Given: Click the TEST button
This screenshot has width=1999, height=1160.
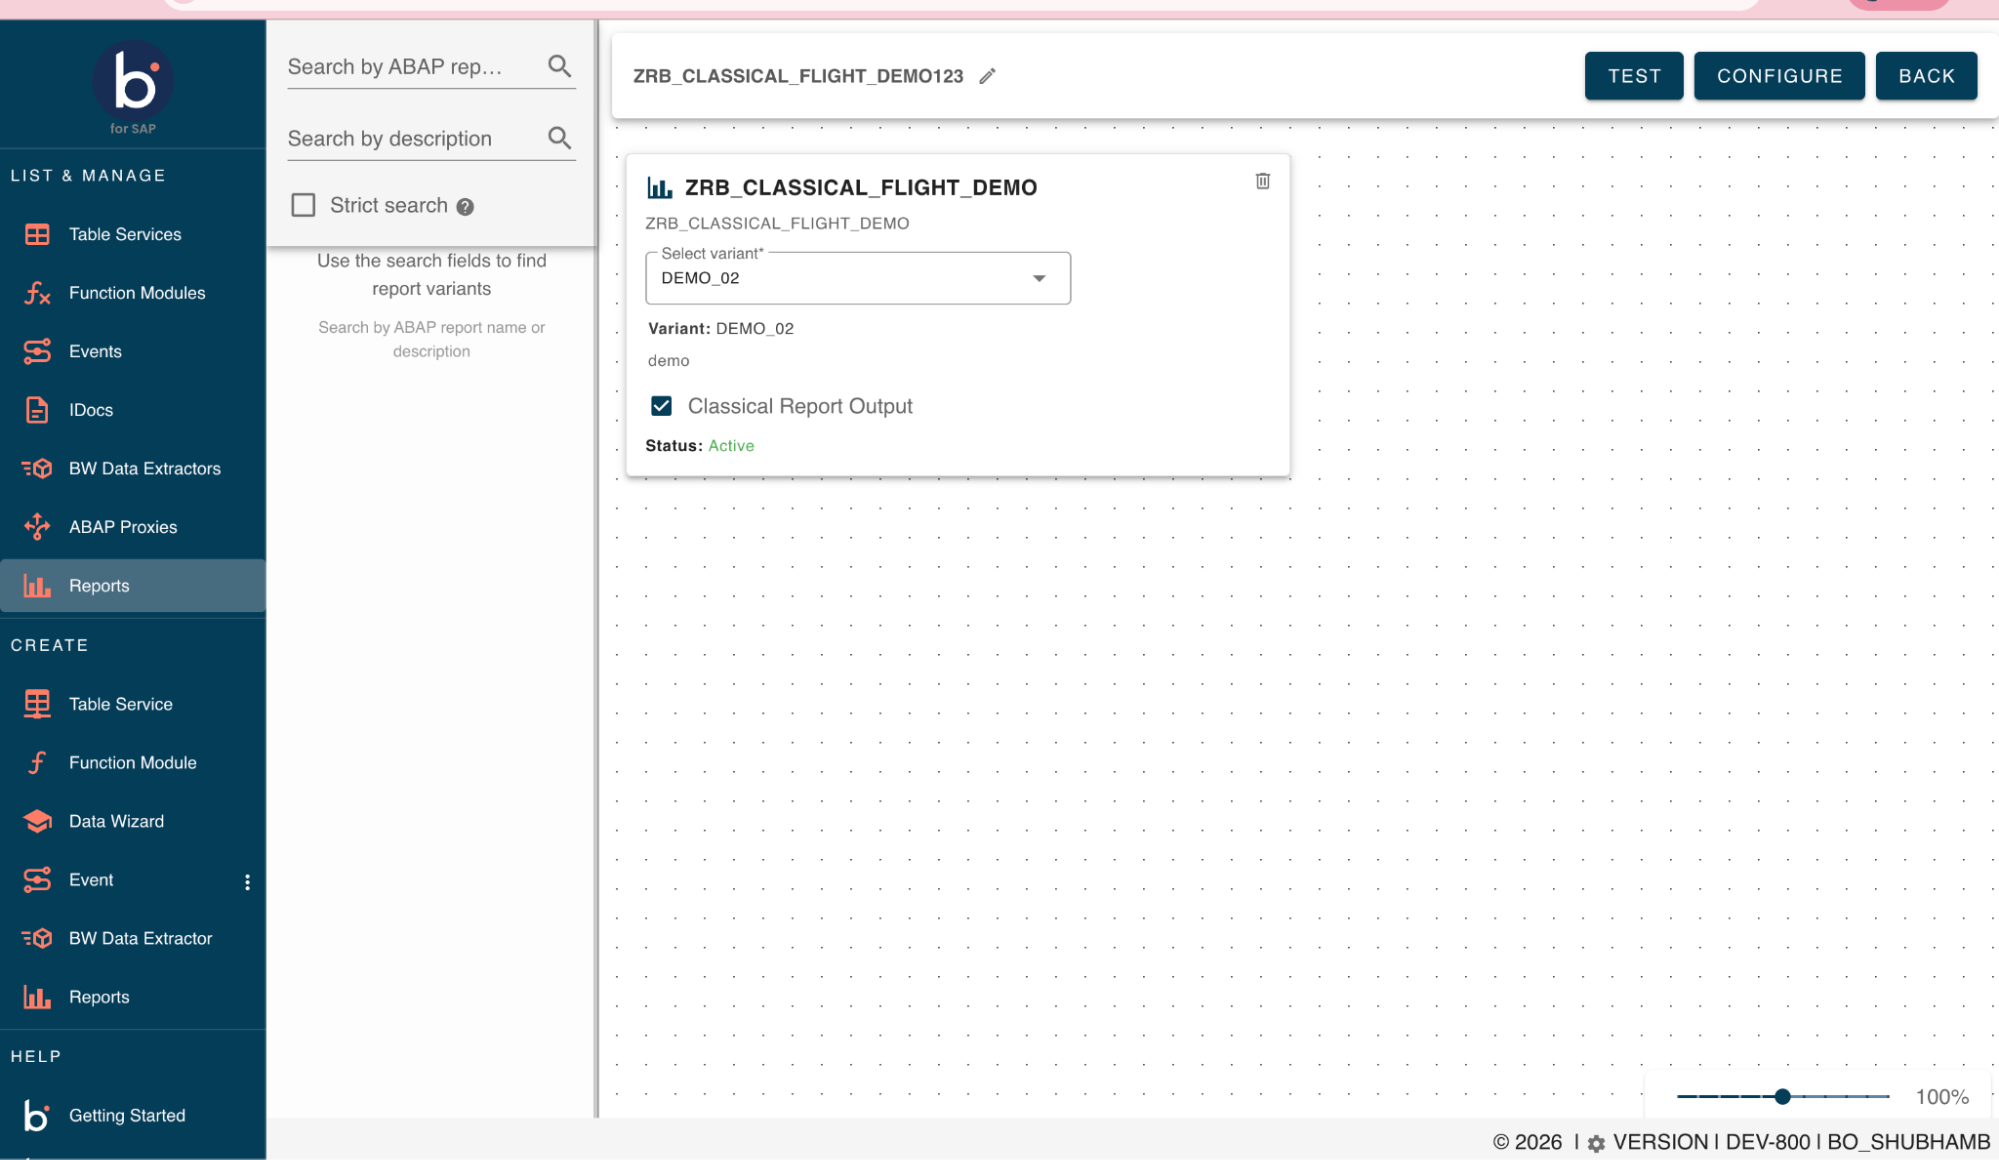Looking at the screenshot, I should pyautogui.click(x=1634, y=76).
